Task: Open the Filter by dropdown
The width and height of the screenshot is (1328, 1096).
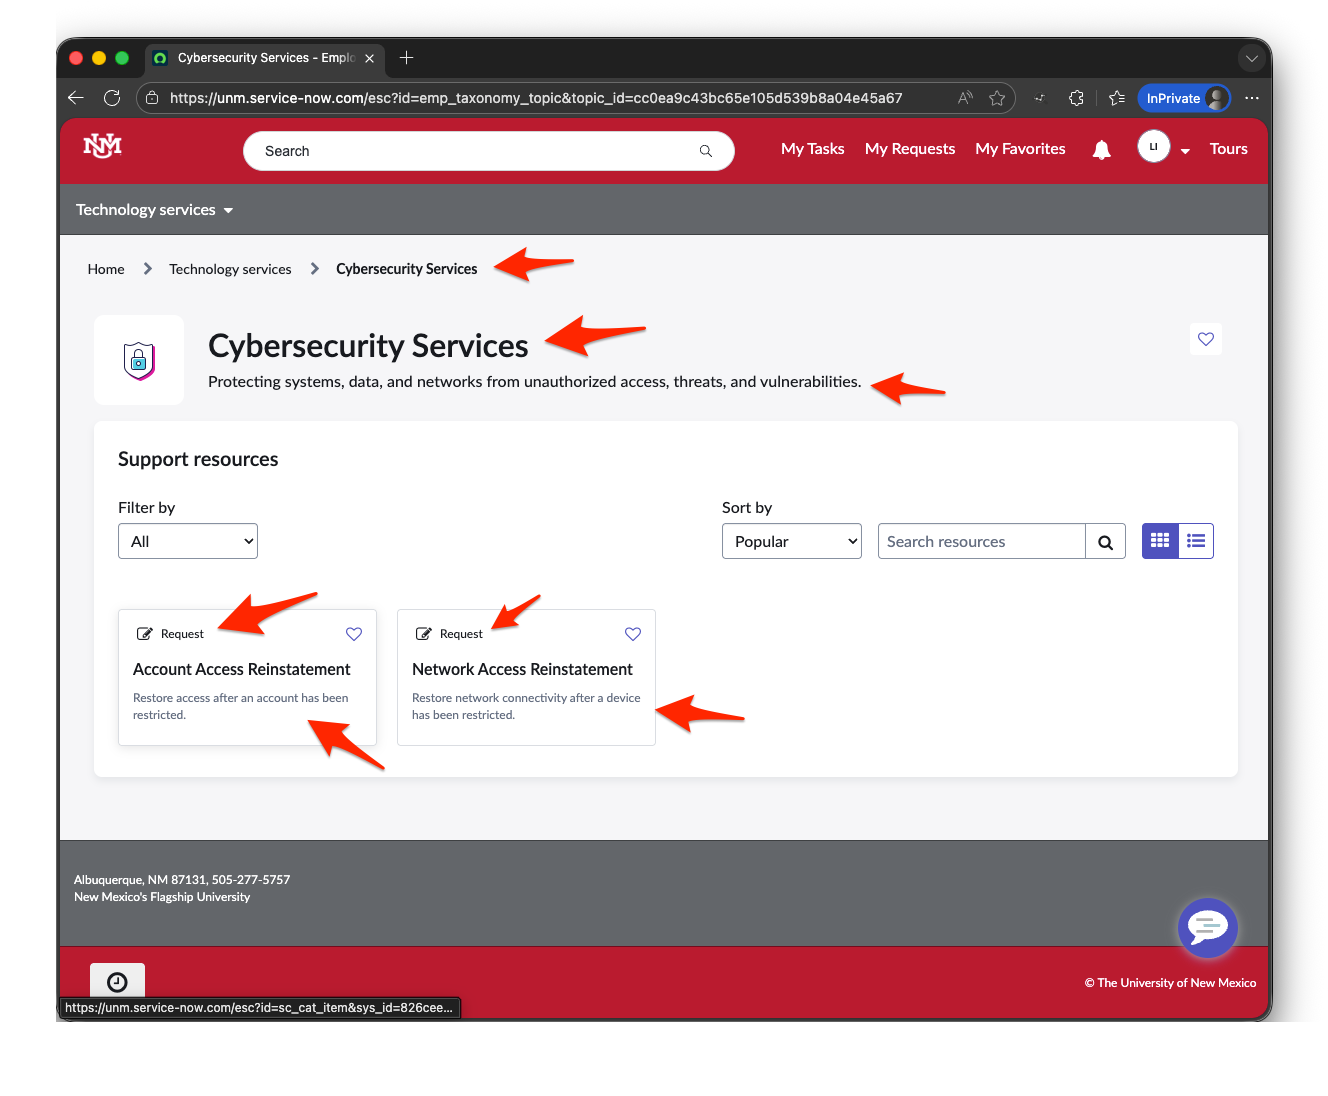Action: click(187, 541)
